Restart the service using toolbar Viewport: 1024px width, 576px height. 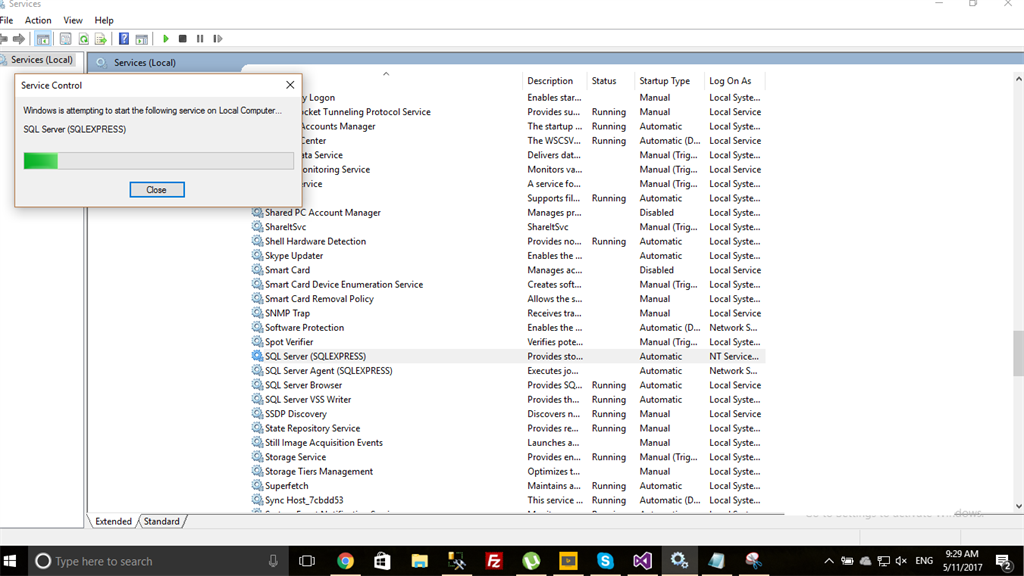click(x=217, y=39)
